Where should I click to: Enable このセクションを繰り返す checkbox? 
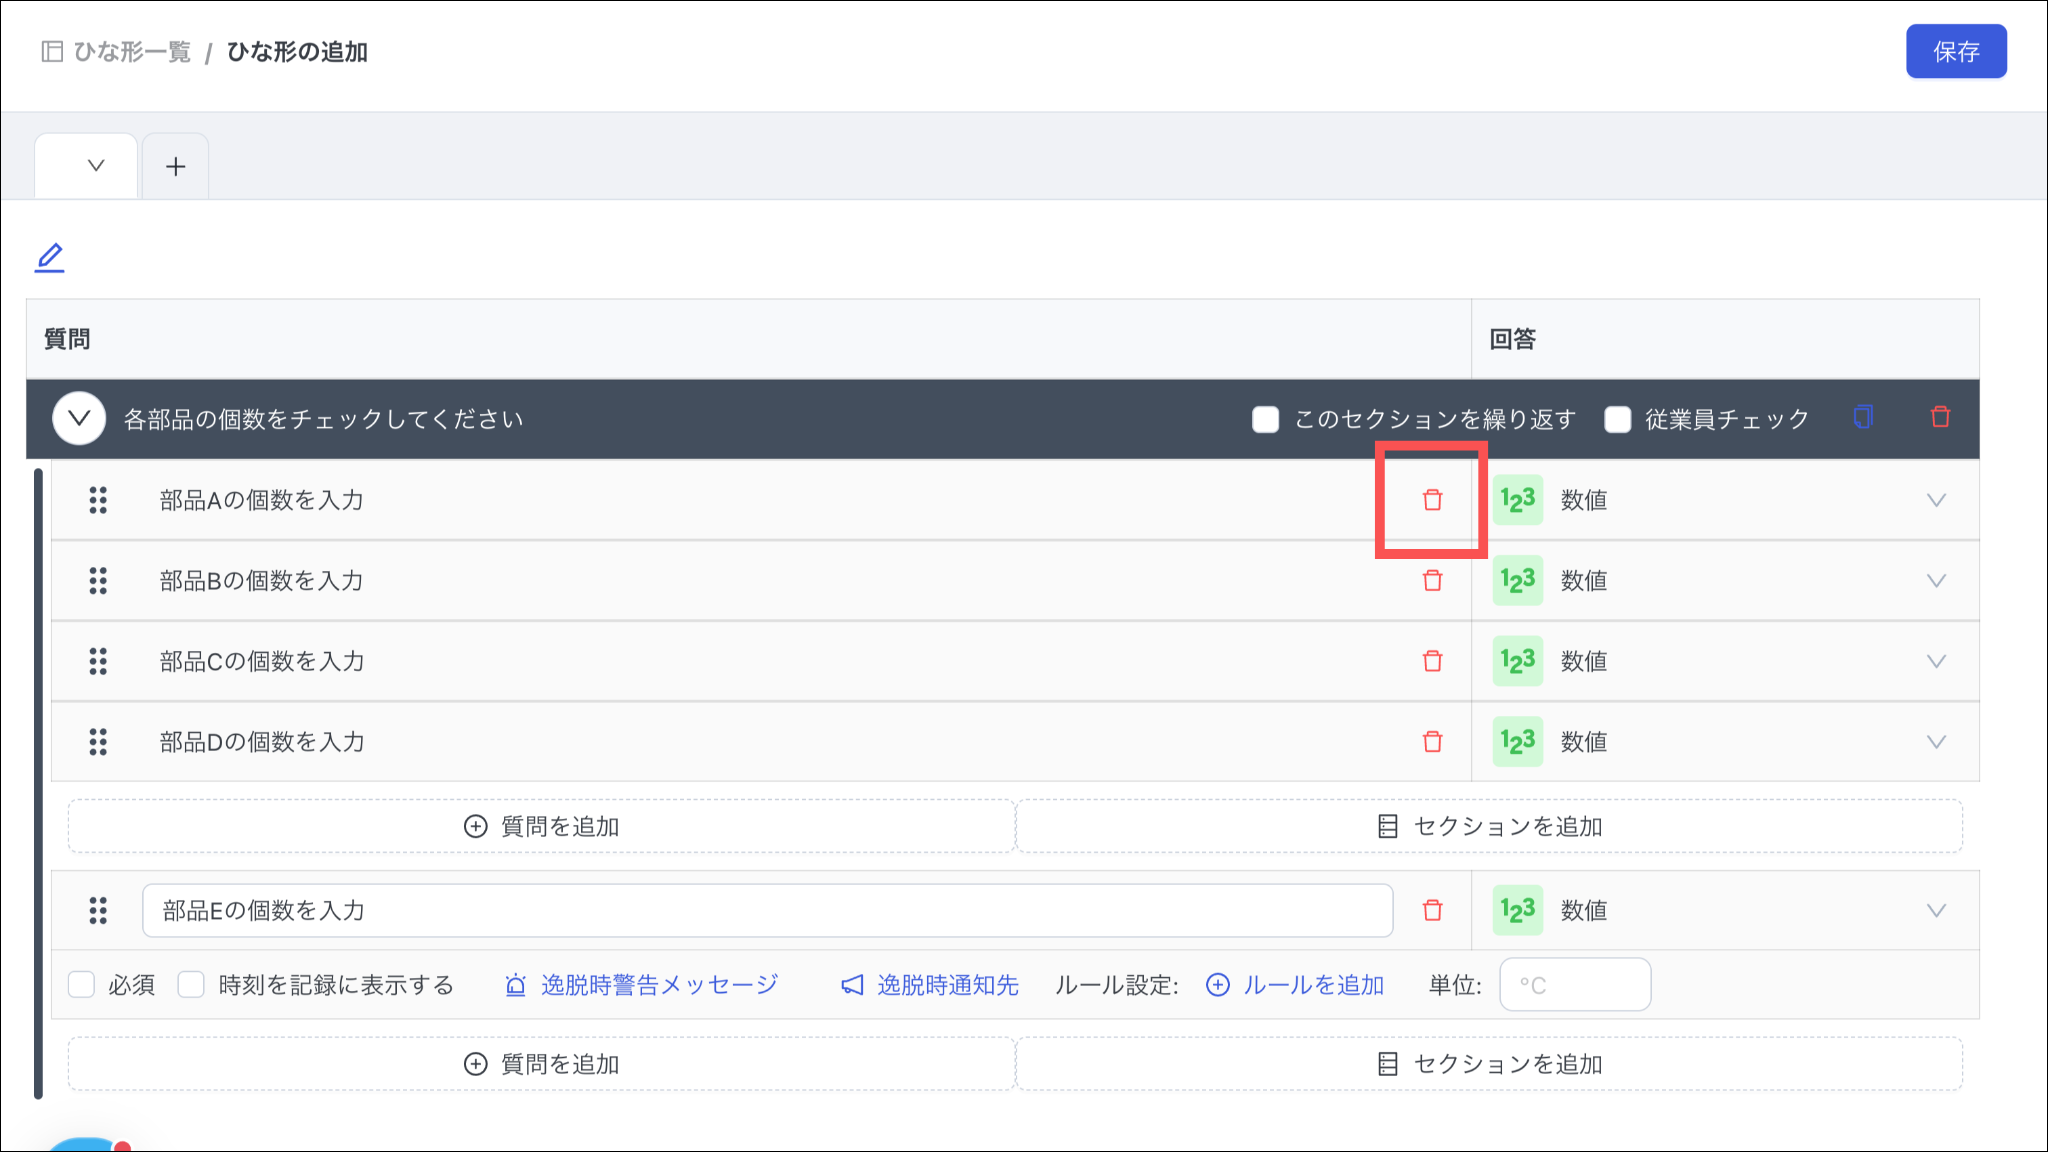1265,419
